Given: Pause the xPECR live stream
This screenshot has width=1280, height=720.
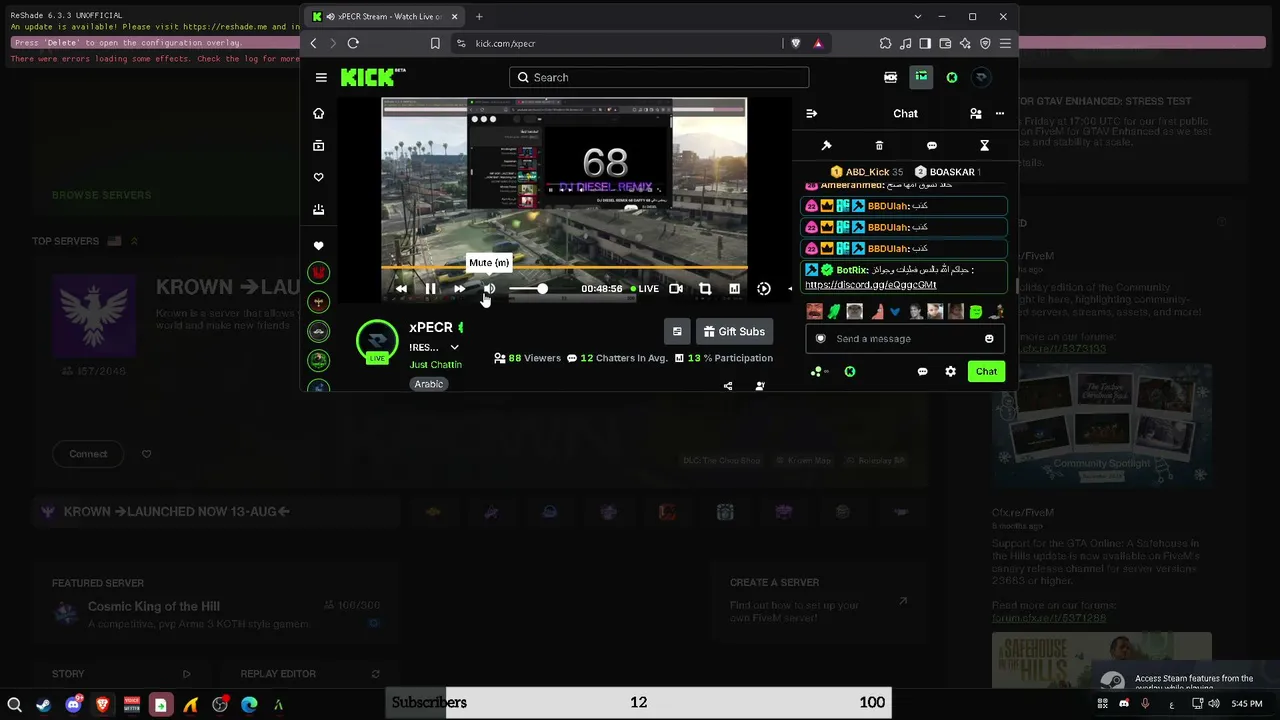Looking at the screenshot, I should coord(430,289).
